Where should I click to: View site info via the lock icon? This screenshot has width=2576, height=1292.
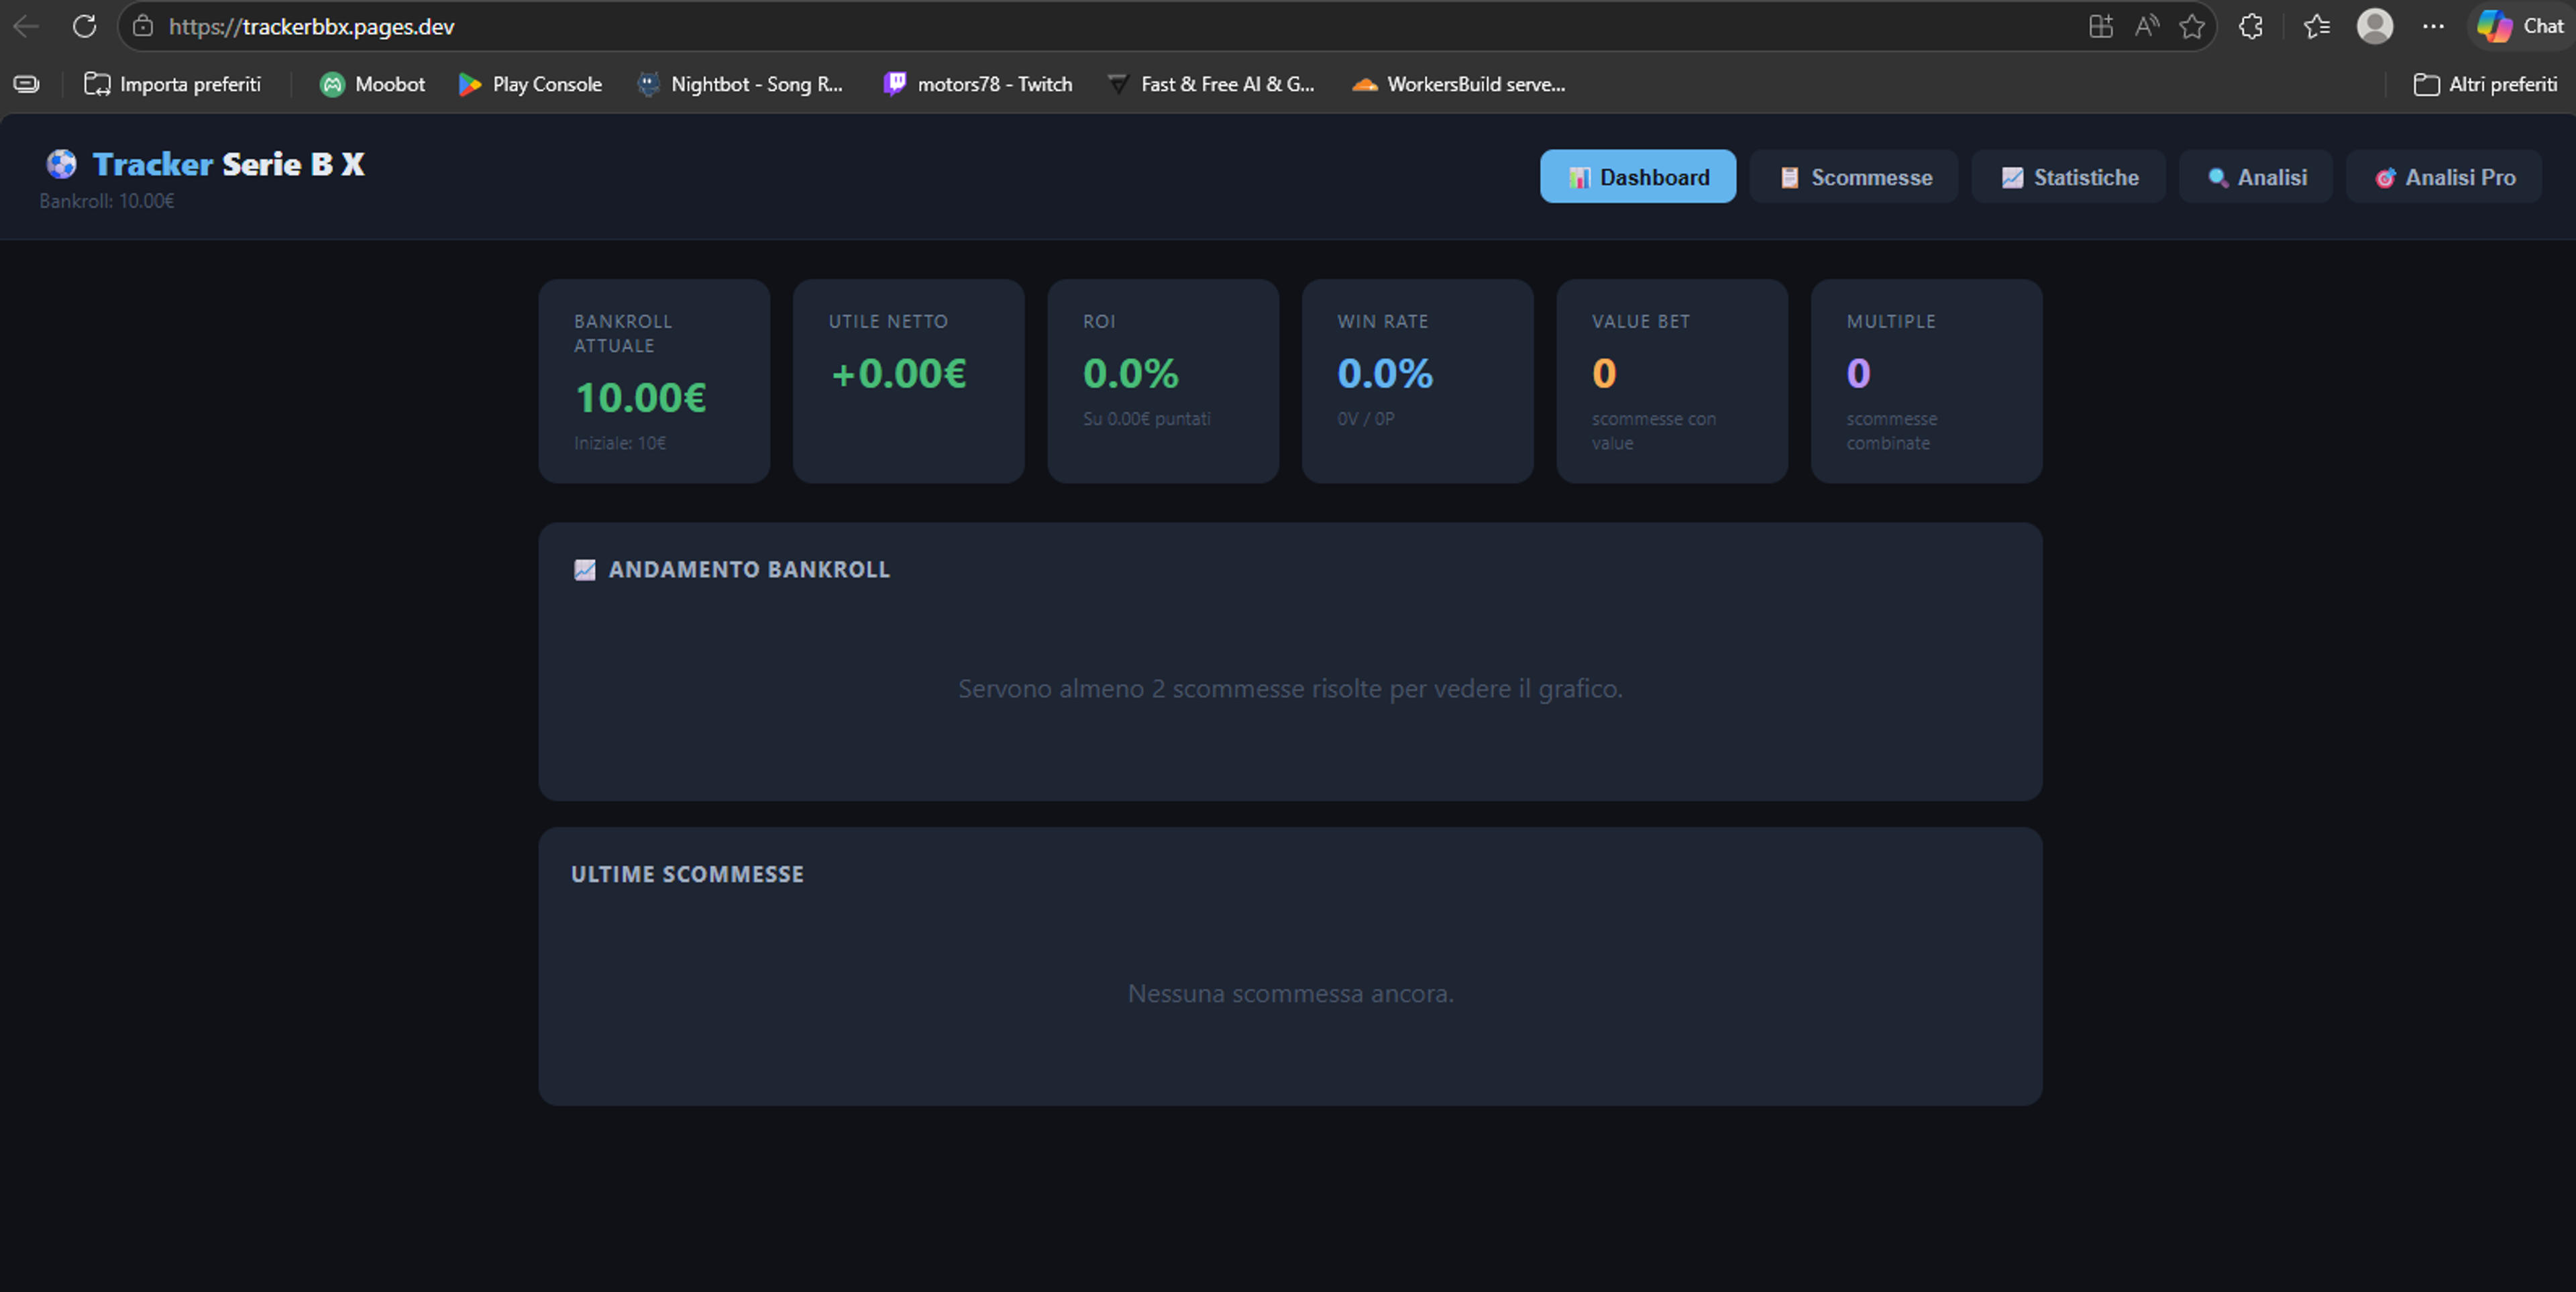[143, 26]
